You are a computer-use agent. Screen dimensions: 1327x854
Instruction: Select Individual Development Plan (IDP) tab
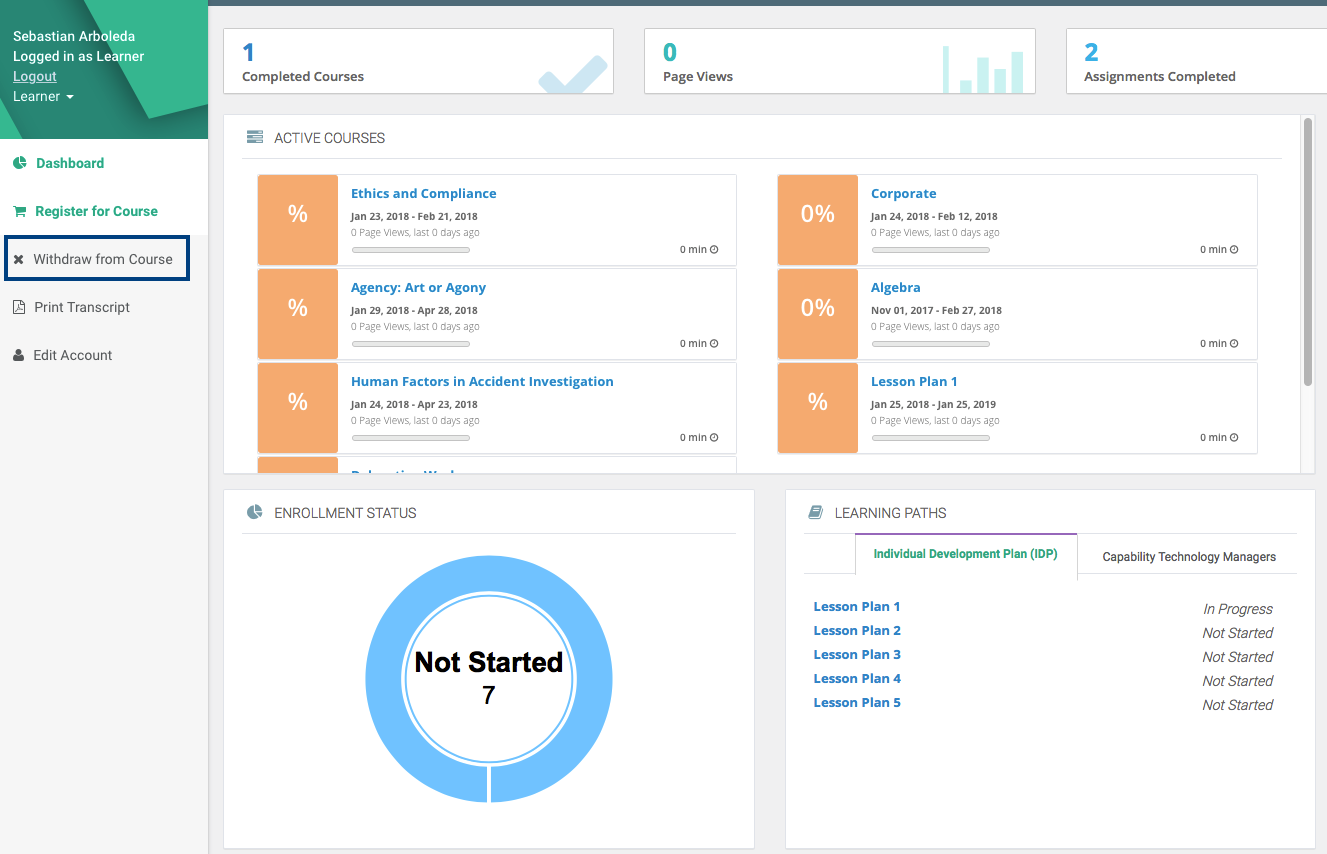965,554
